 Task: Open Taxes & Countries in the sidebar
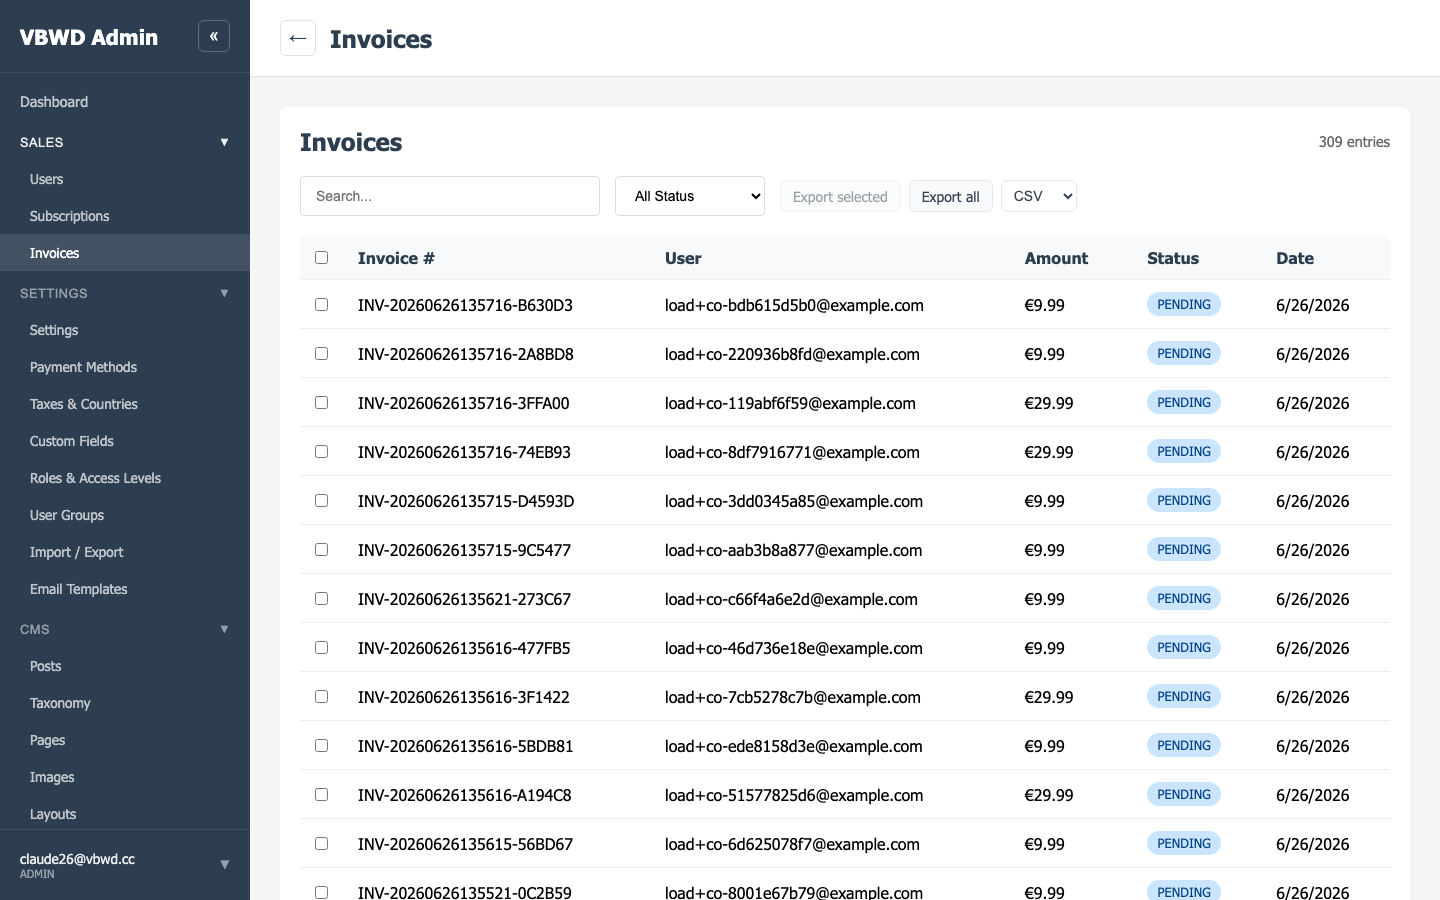[x=125, y=404]
